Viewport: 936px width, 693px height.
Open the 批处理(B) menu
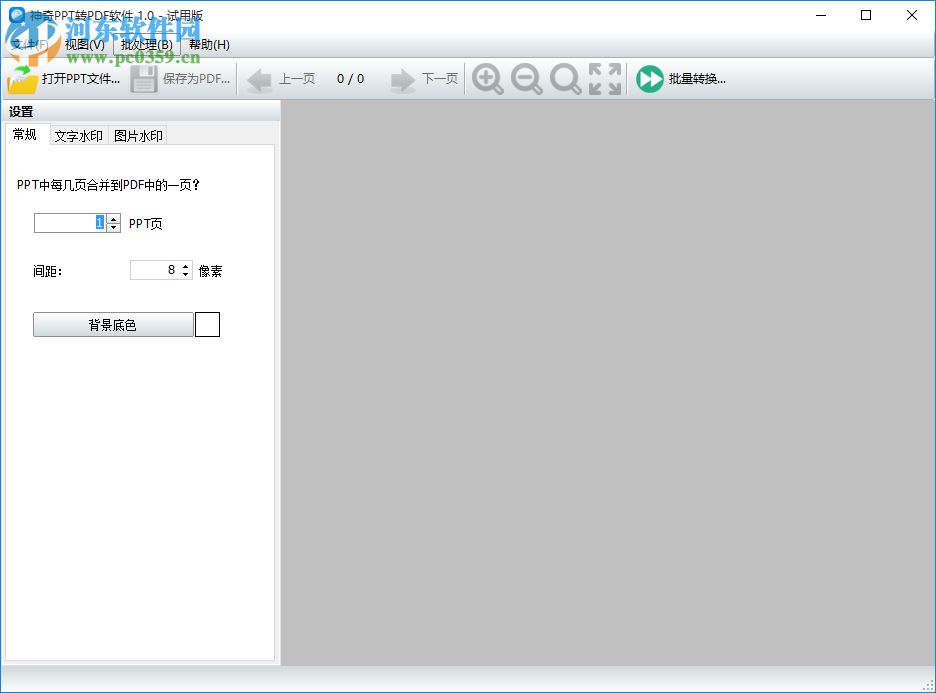146,45
